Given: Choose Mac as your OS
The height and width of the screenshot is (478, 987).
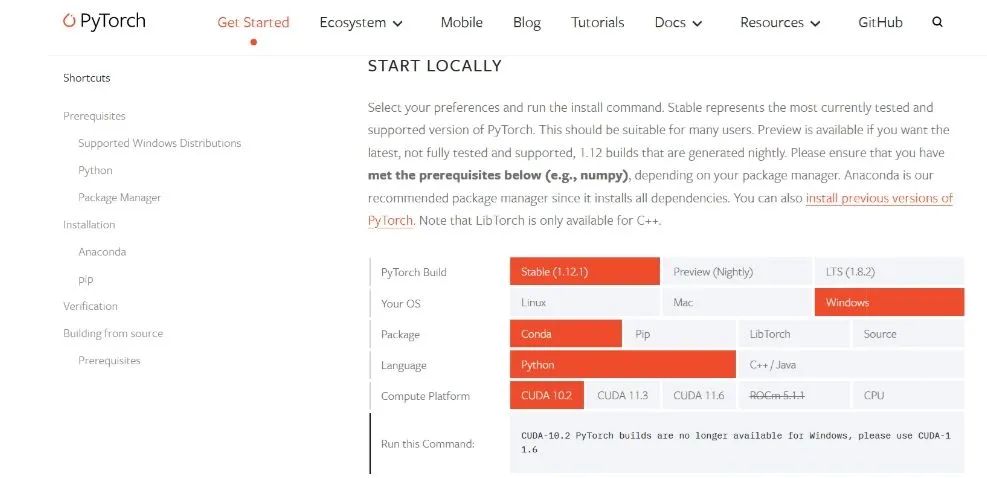Looking at the screenshot, I should (736, 302).
